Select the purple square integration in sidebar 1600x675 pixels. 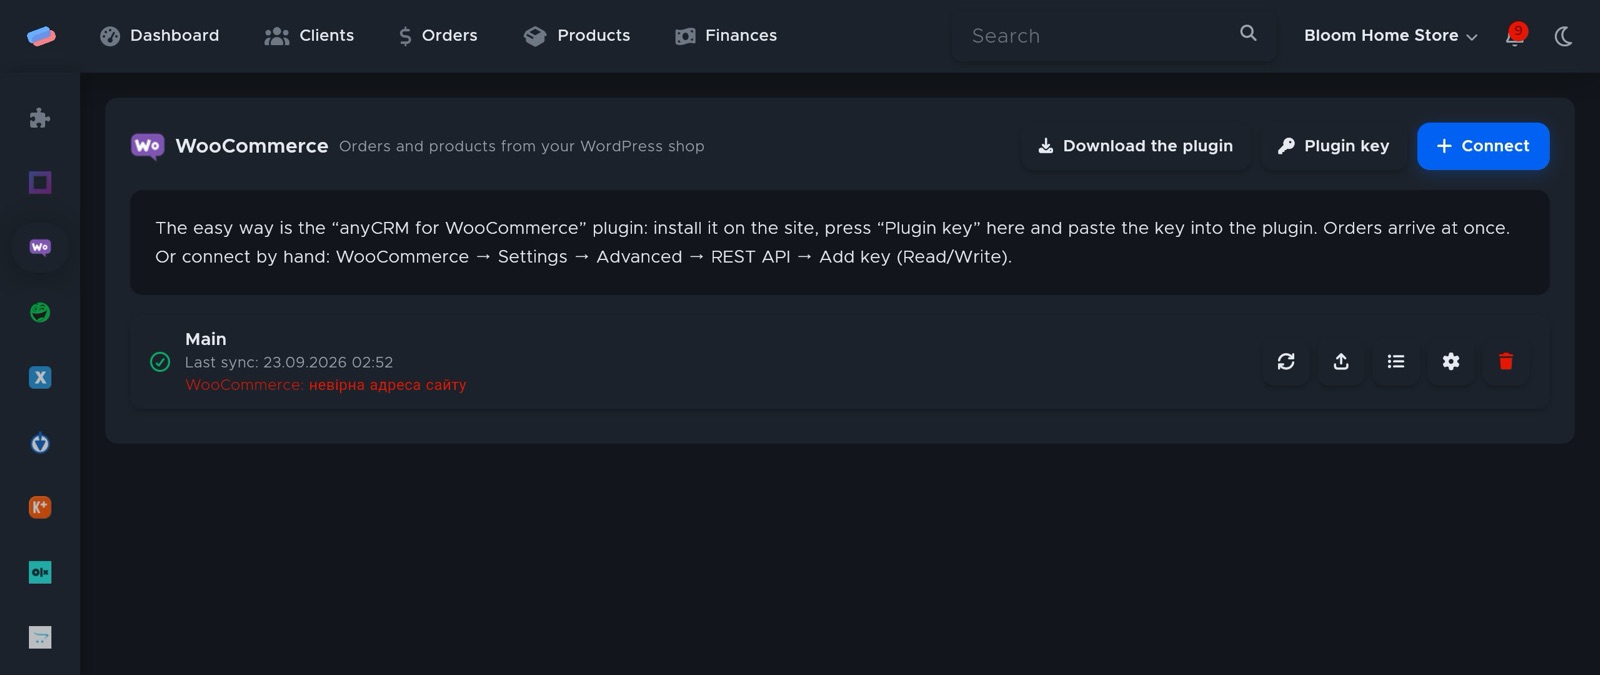pyautogui.click(x=40, y=182)
